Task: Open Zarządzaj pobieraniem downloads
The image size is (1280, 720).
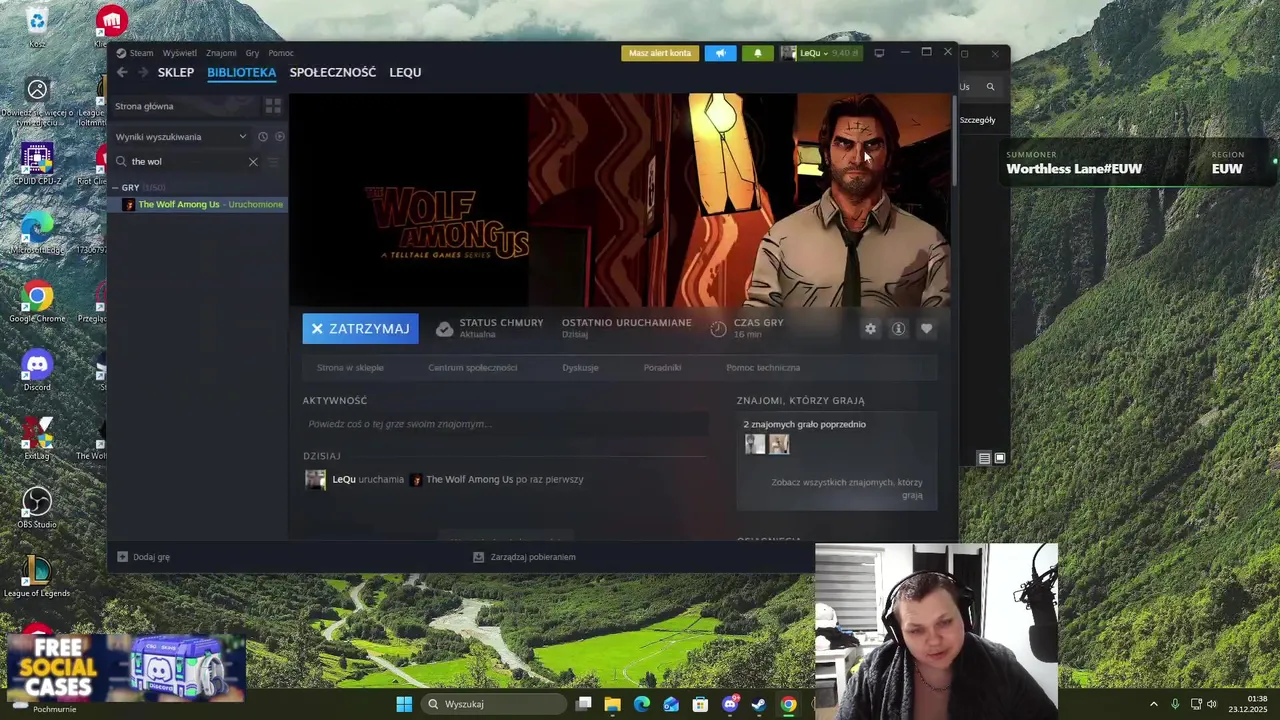Action: coord(524,557)
